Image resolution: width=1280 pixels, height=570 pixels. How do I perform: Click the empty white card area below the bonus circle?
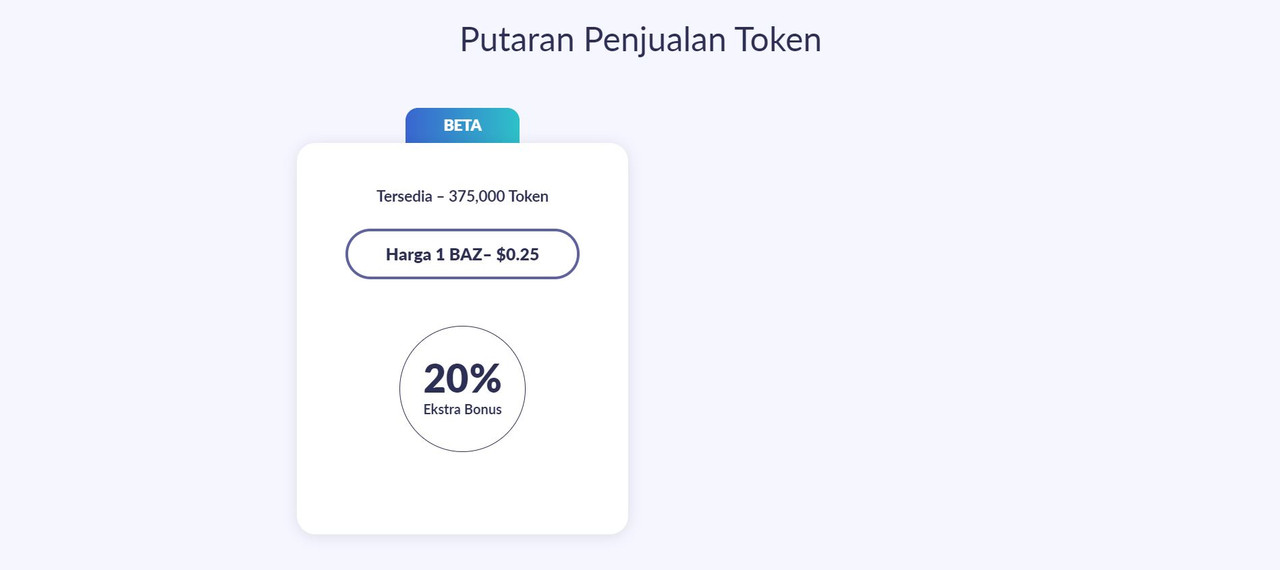tap(462, 492)
